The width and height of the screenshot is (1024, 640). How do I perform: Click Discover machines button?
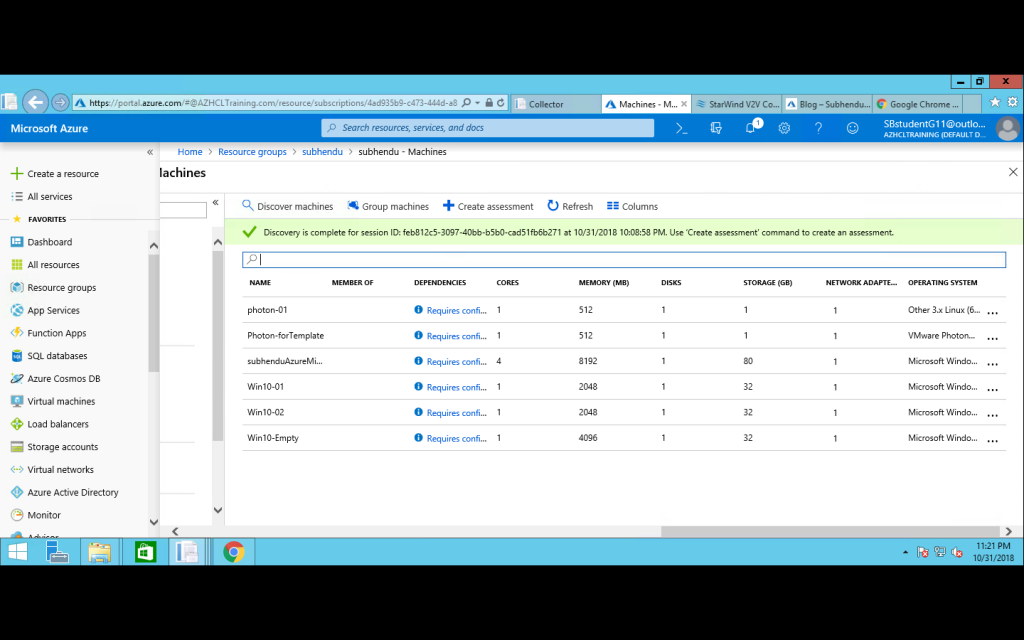[287, 206]
